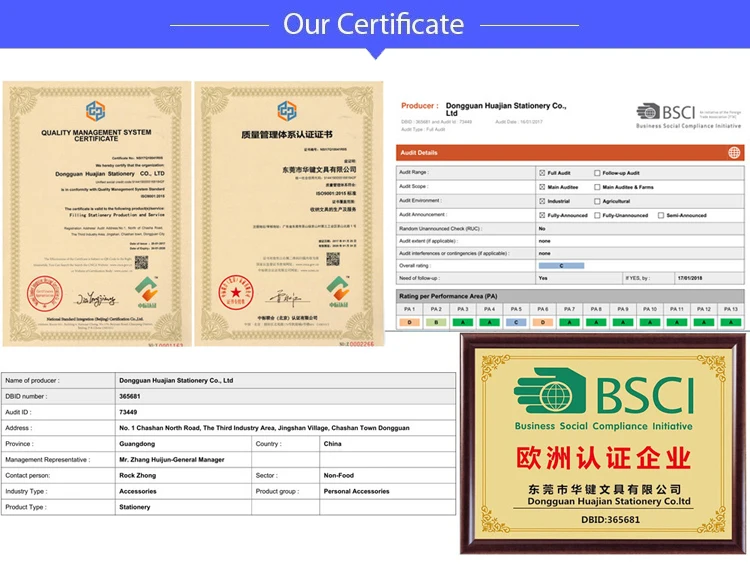Click the signature on the Chinese certificate
Viewport: 750px width, 571px height.
(286, 299)
